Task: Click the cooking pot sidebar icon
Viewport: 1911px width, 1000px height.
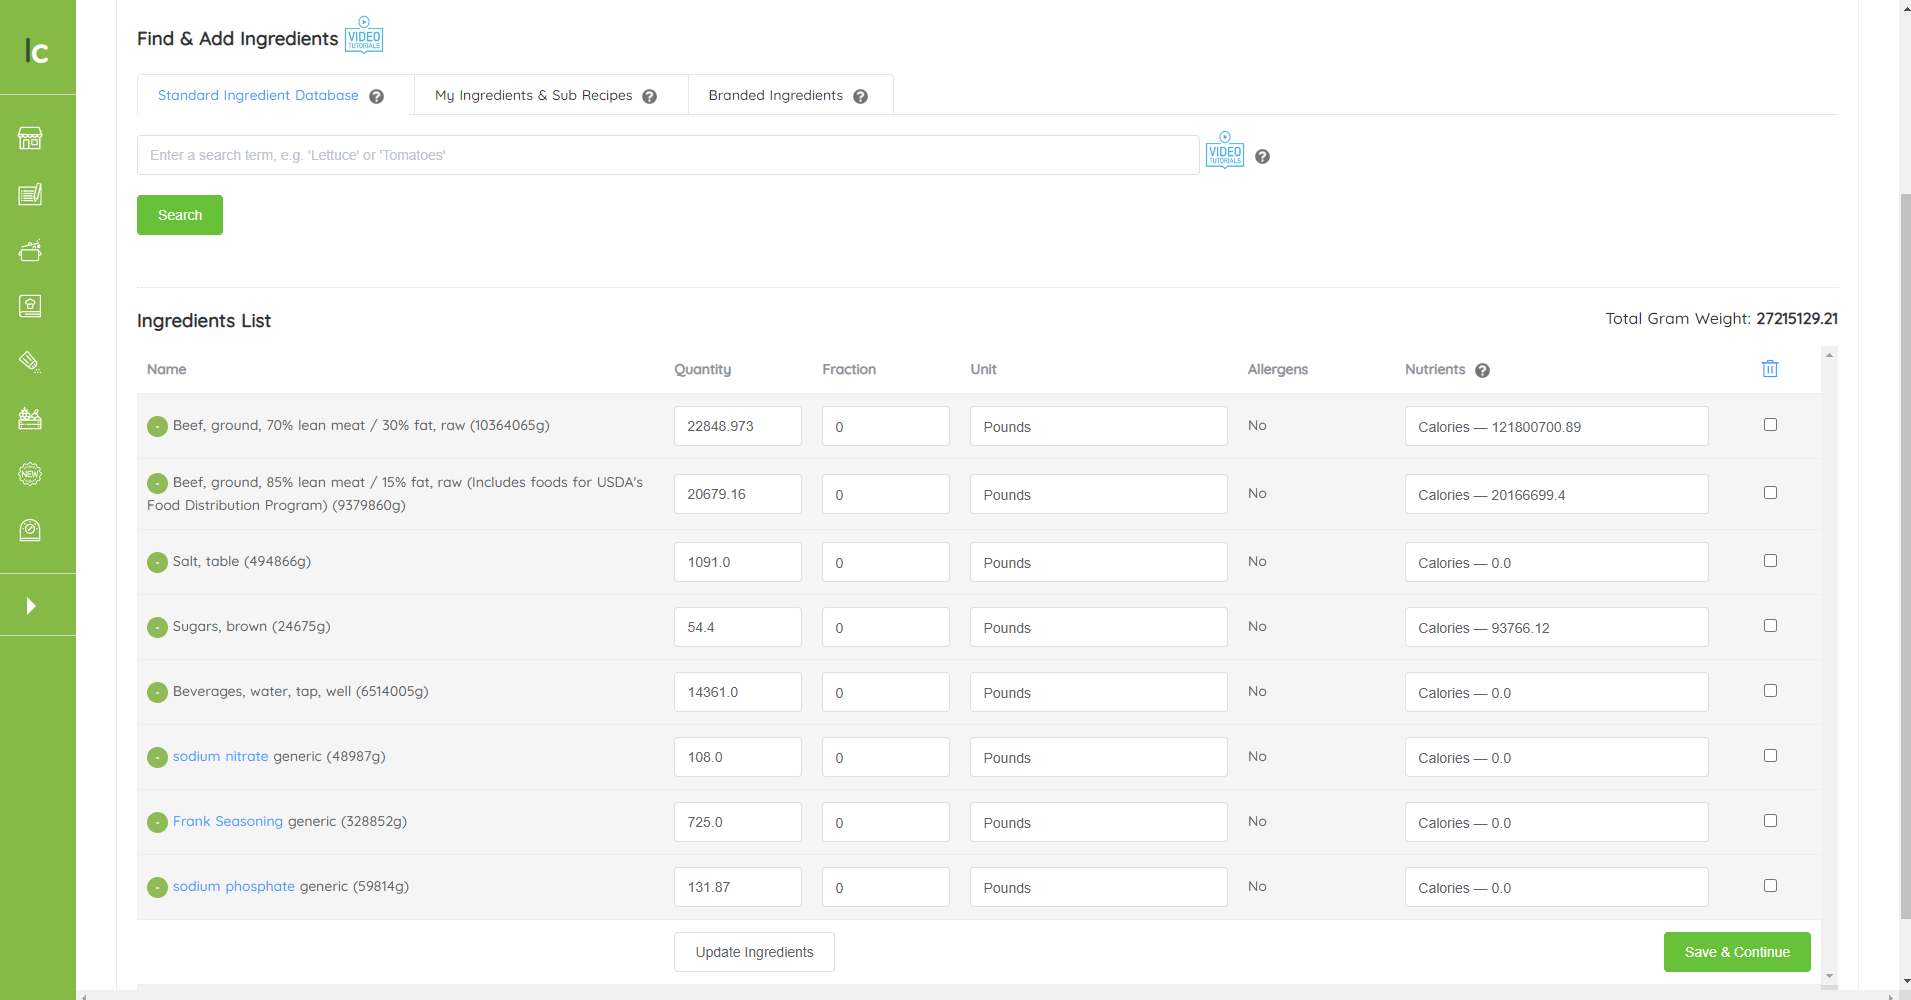Action: [30, 250]
